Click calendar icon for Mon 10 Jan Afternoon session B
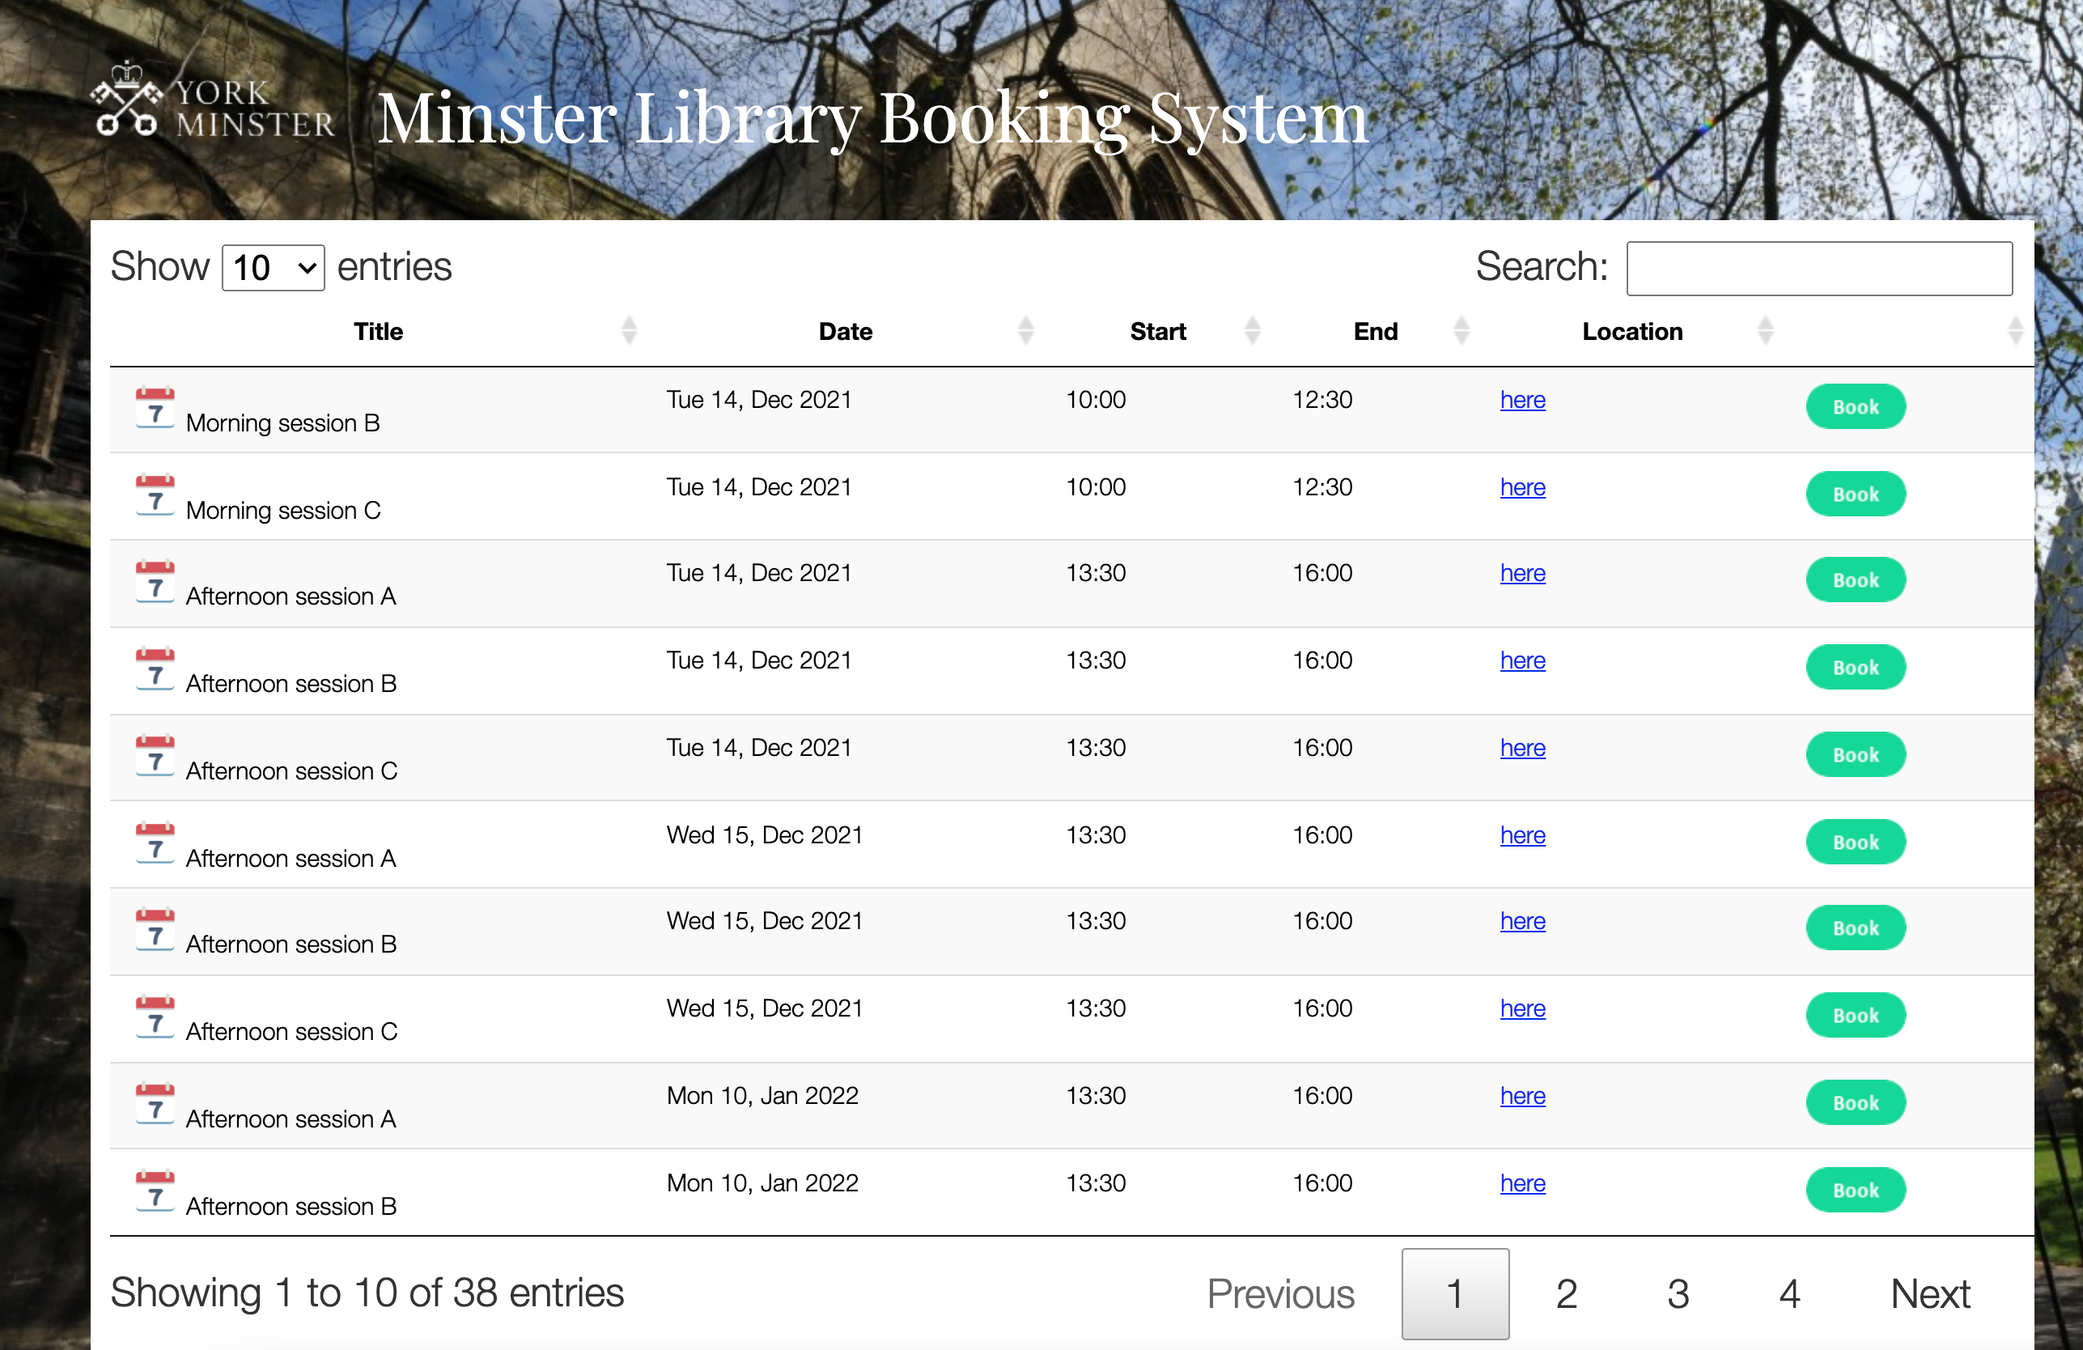Viewport: 2083px width, 1350px height. [x=155, y=1191]
